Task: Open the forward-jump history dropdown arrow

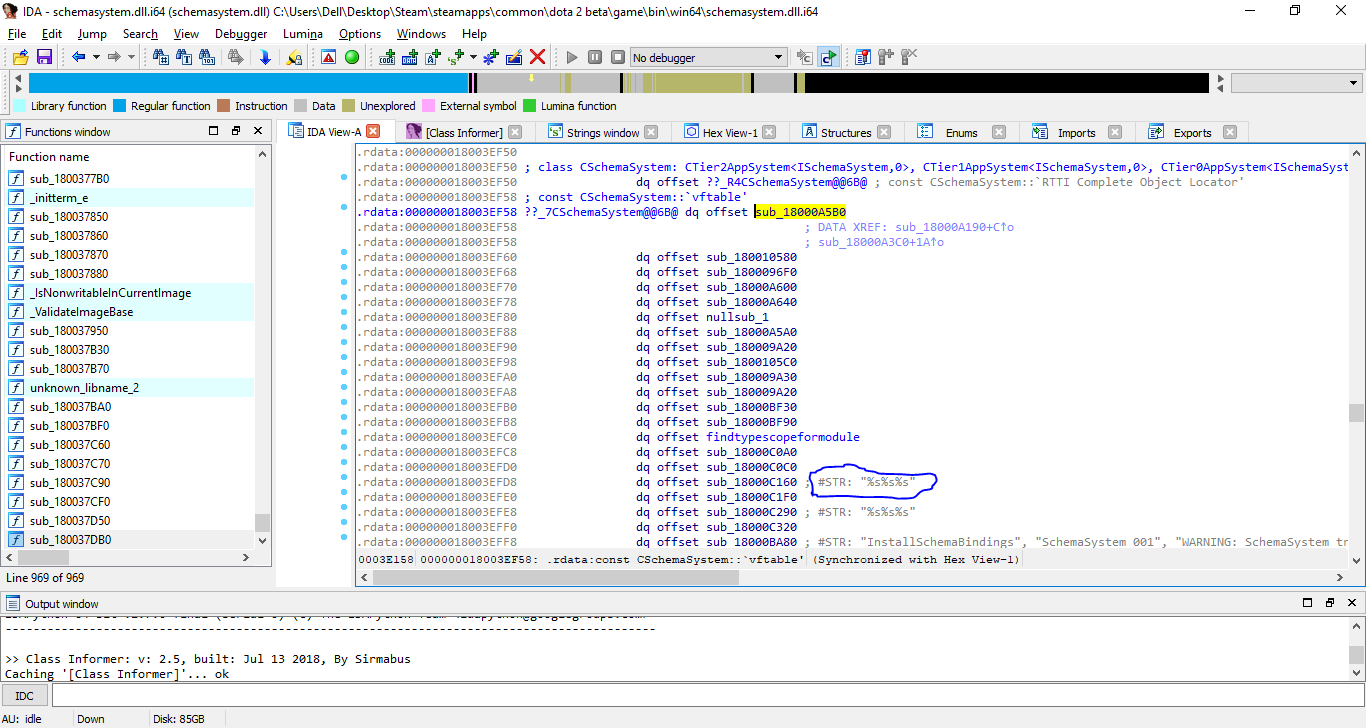Action: [x=131, y=57]
